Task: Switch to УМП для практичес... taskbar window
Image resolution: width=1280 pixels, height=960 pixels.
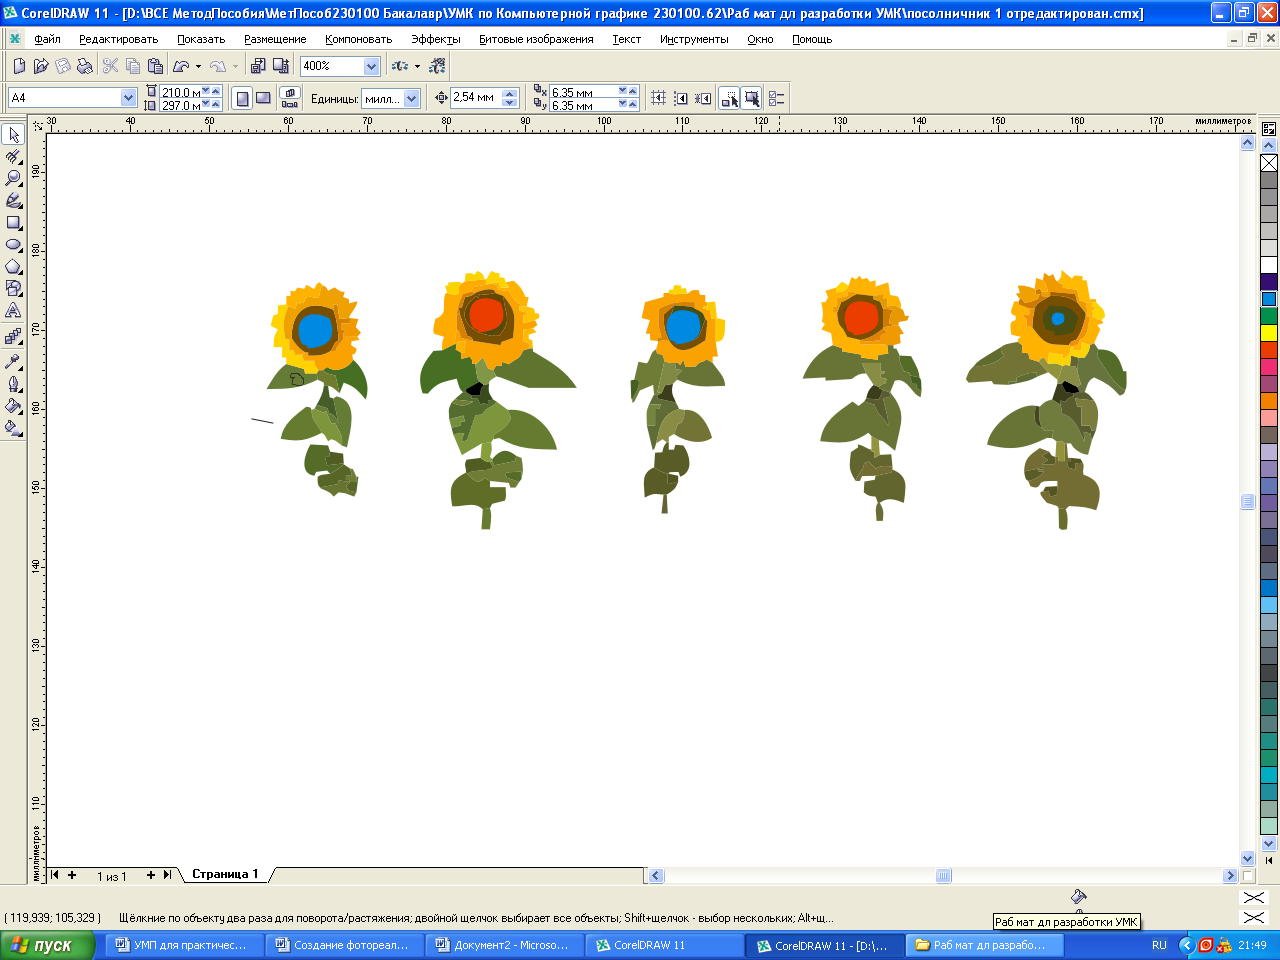Action: 184,945
